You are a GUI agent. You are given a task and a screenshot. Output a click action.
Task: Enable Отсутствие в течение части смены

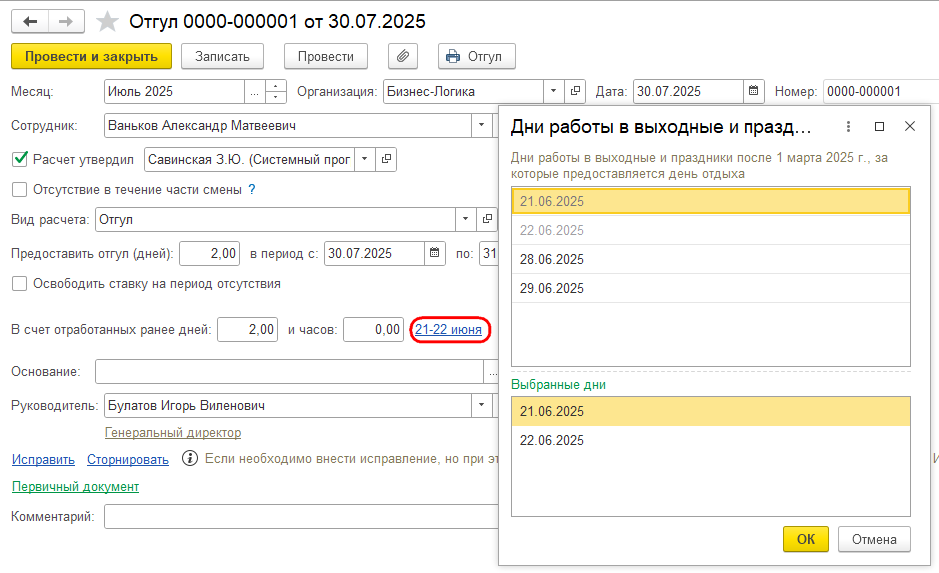point(20,190)
